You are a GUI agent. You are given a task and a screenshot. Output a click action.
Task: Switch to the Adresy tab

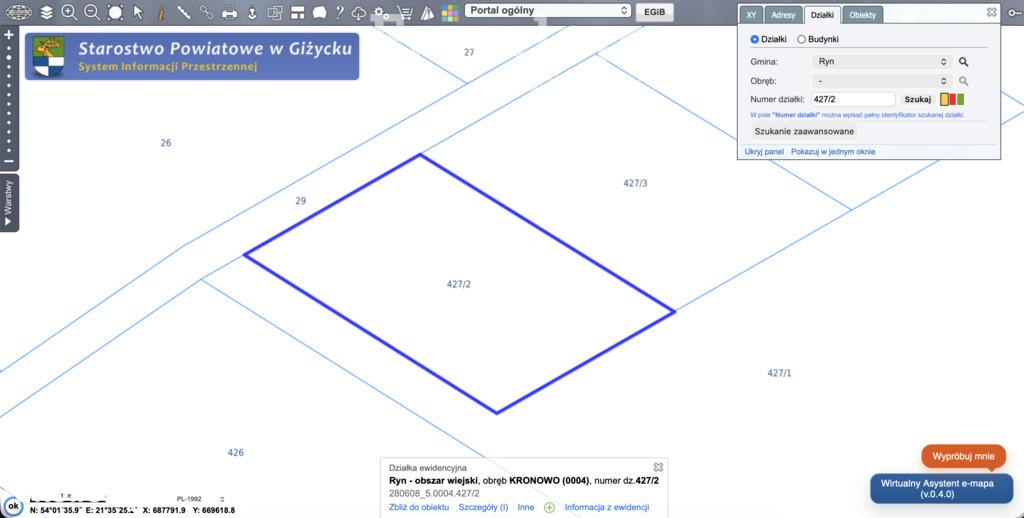pyautogui.click(x=783, y=15)
